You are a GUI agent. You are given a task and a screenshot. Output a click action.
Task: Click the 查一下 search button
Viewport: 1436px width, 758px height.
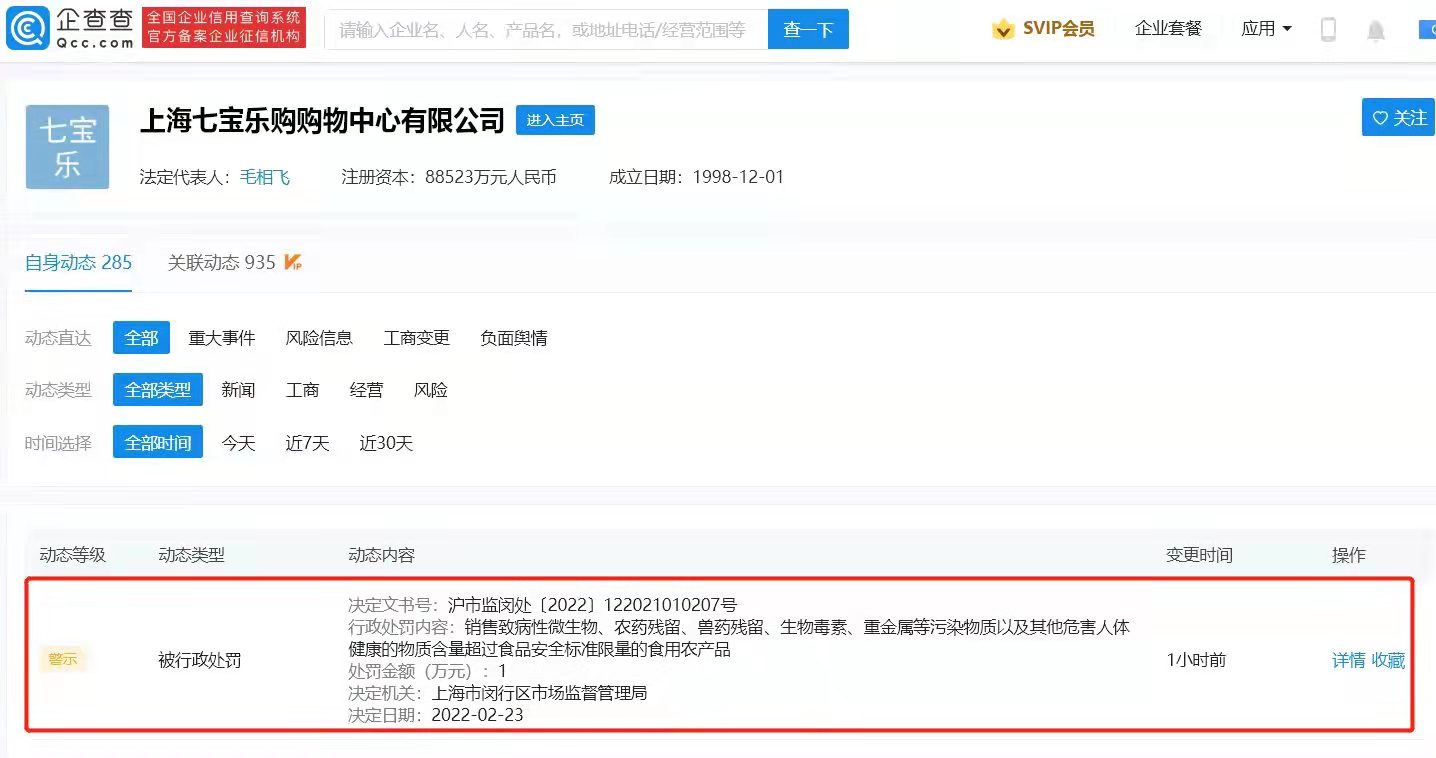pos(808,29)
